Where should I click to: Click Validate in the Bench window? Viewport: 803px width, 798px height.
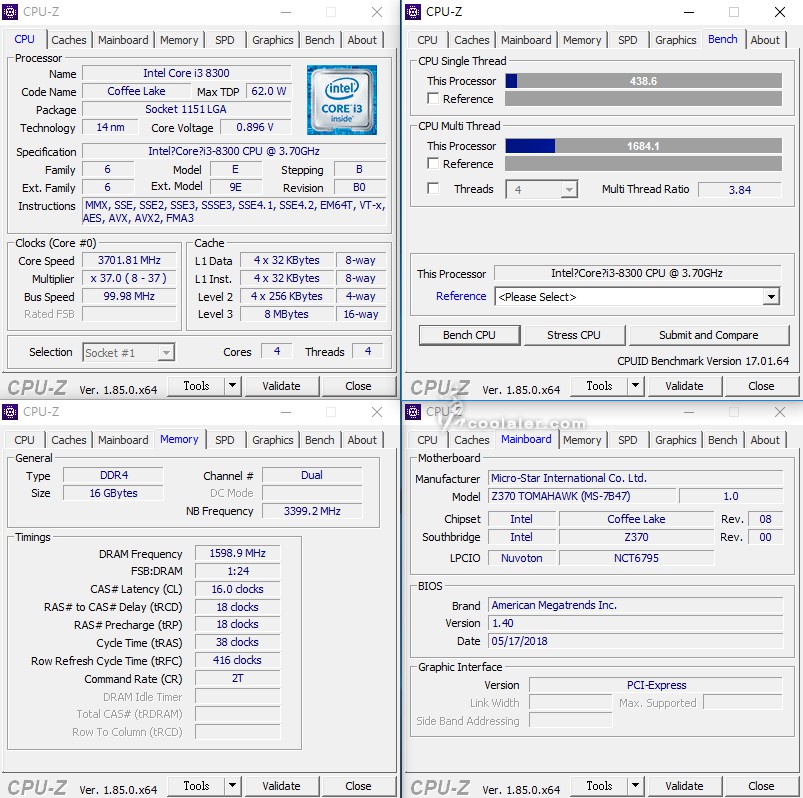point(684,386)
